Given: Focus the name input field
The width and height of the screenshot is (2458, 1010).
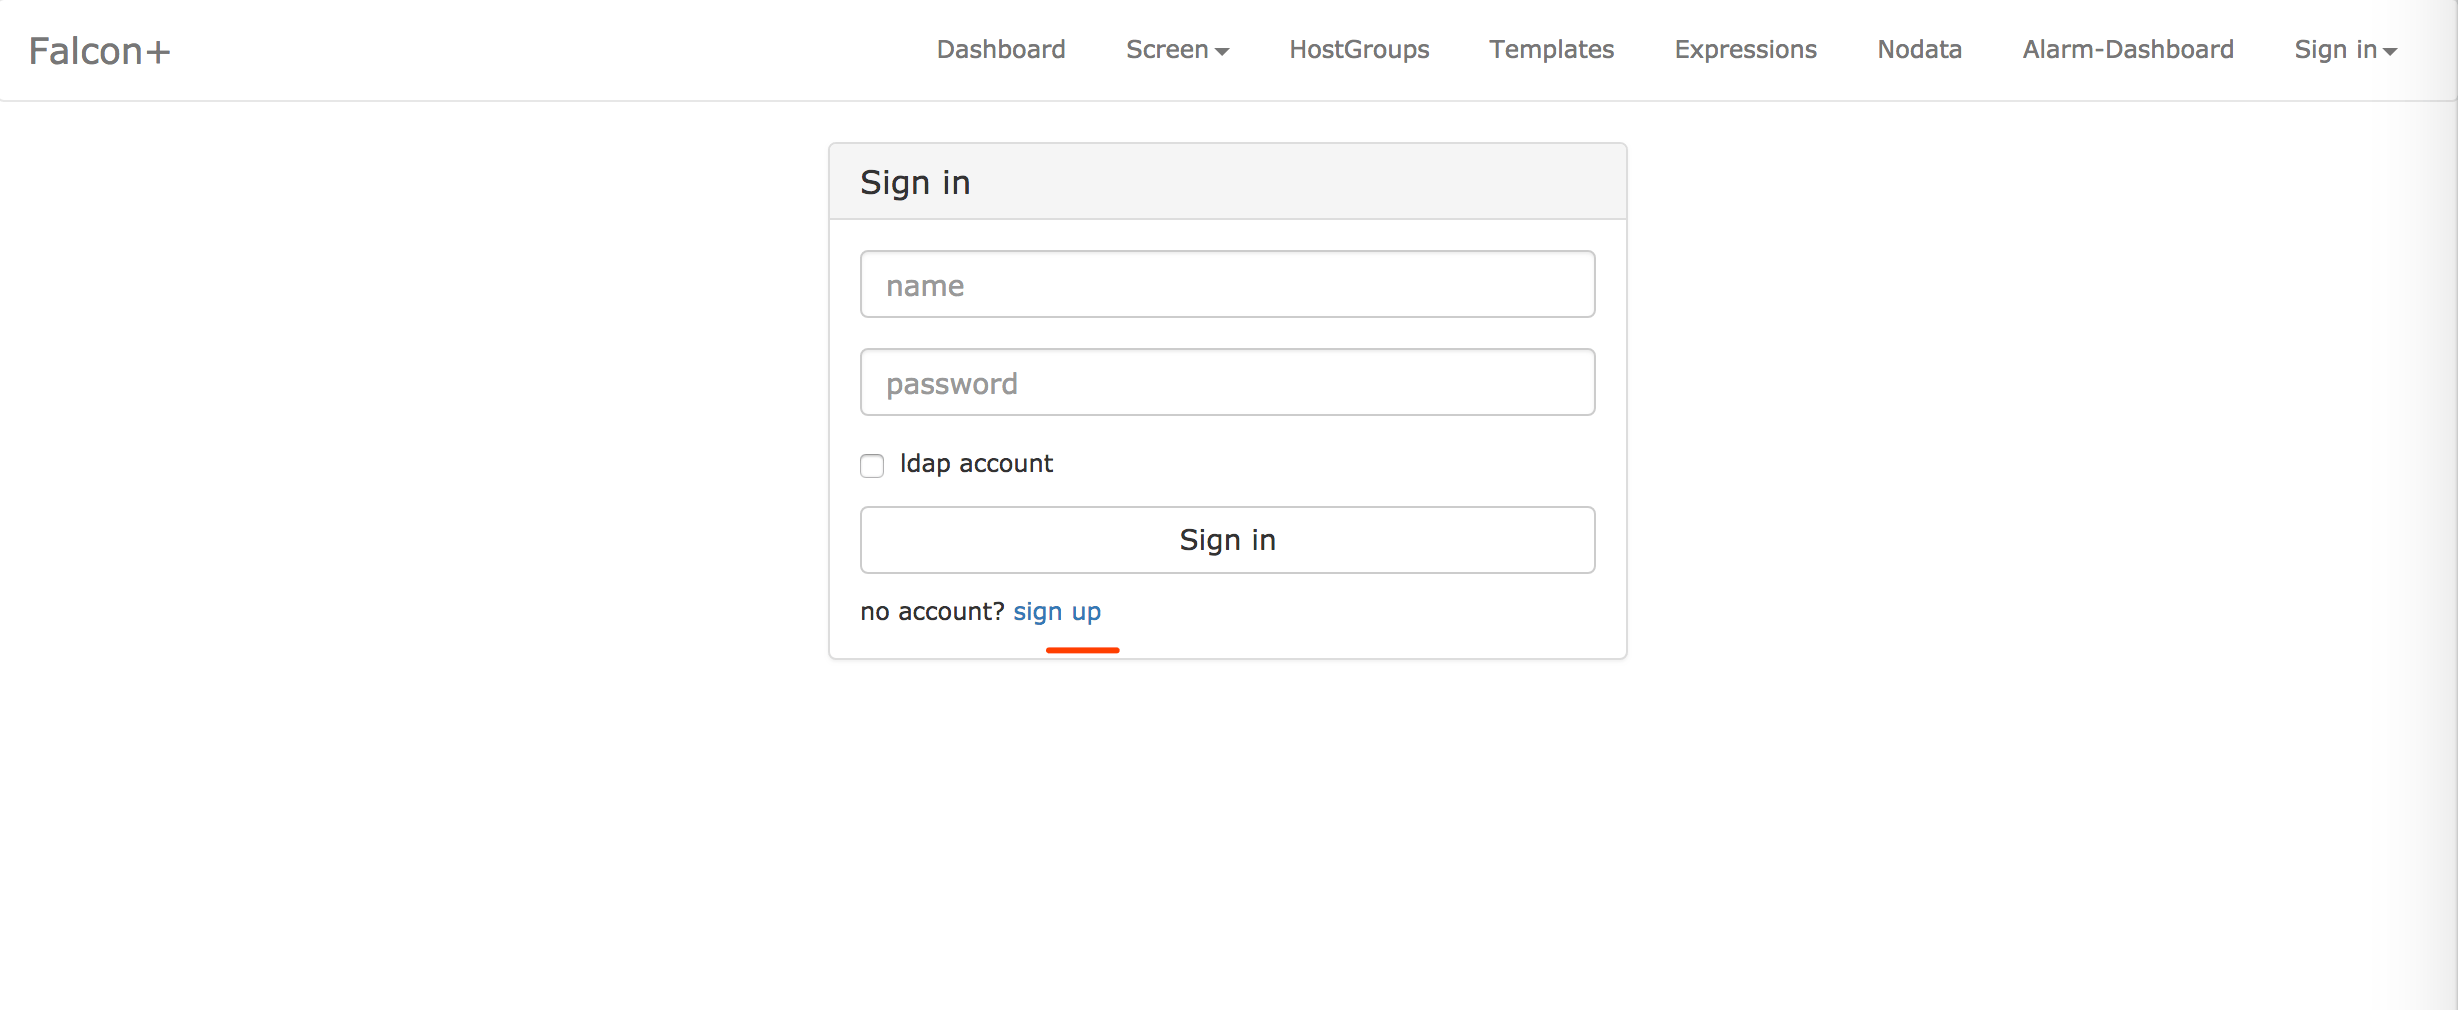Looking at the screenshot, I should [x=1227, y=285].
